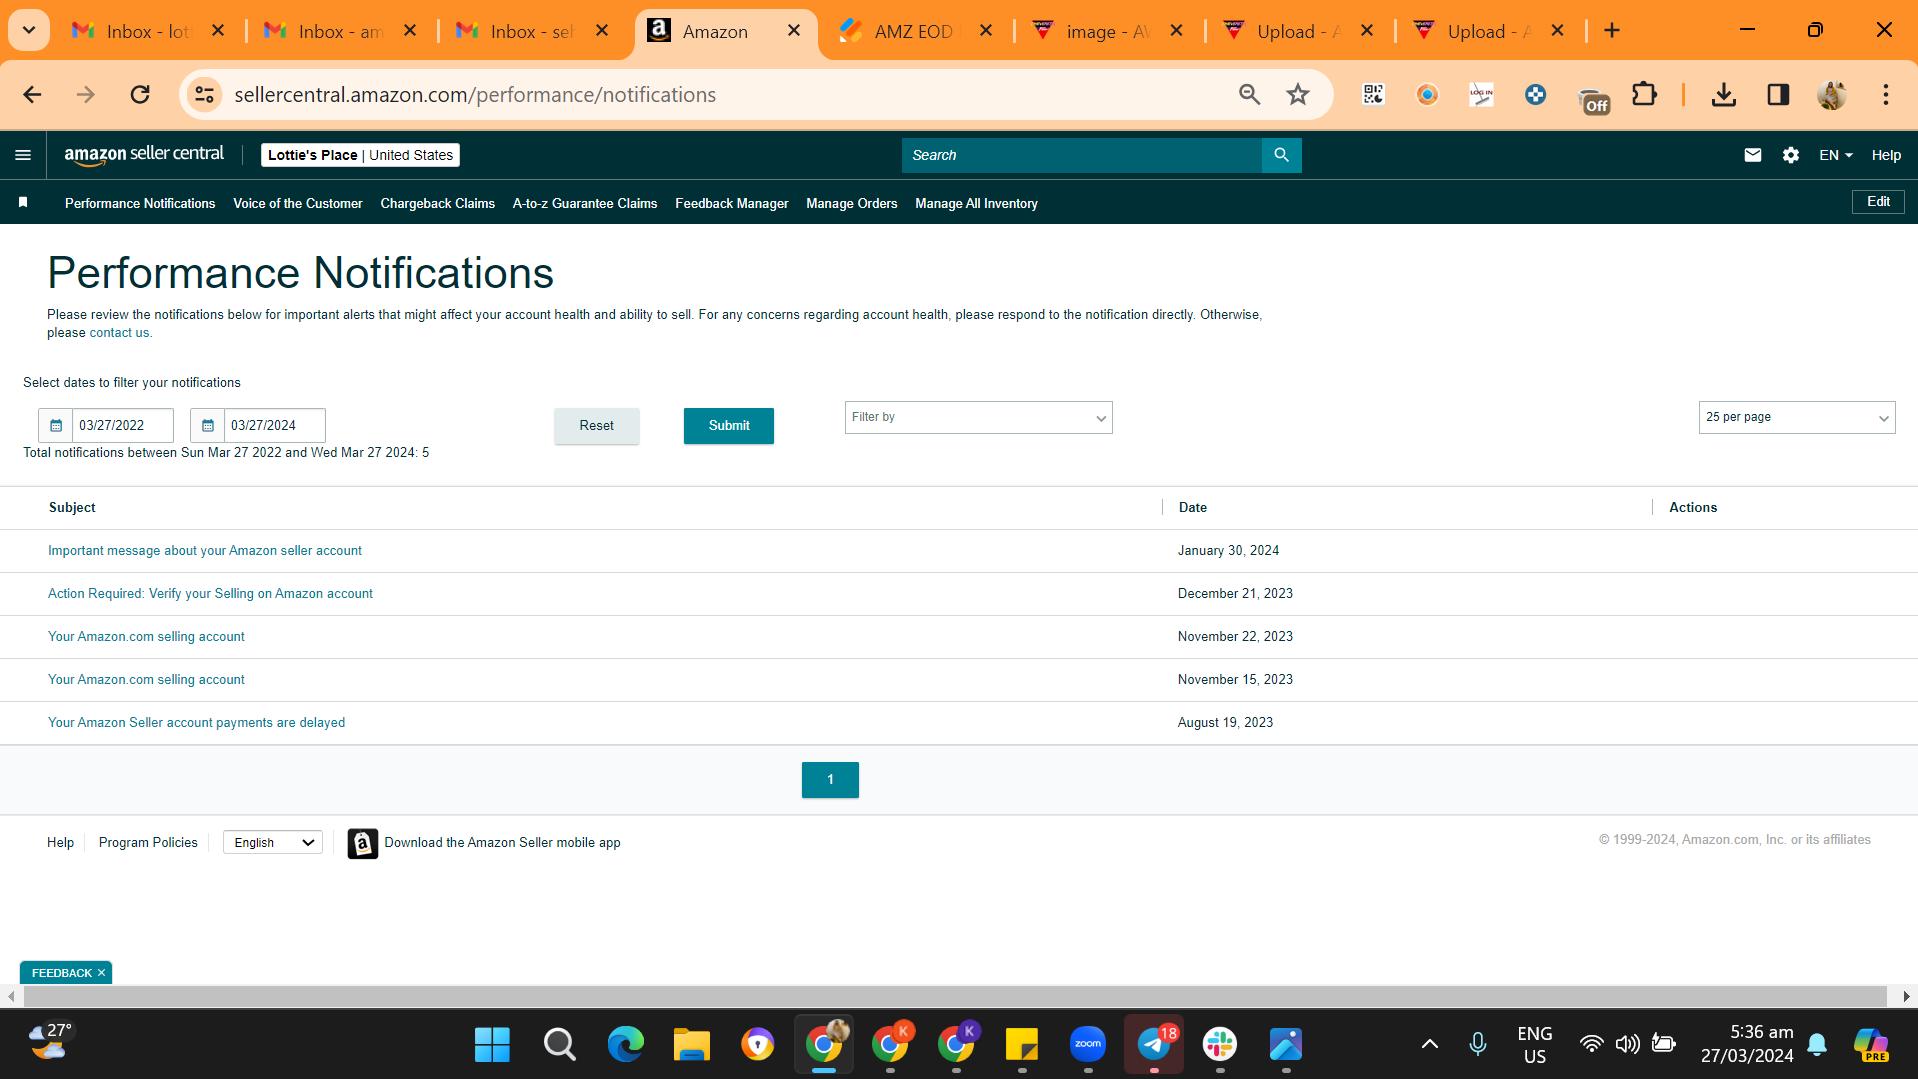Click the end date field 03/27/2024
Viewport: 1918px width, 1079px height.
click(x=274, y=425)
